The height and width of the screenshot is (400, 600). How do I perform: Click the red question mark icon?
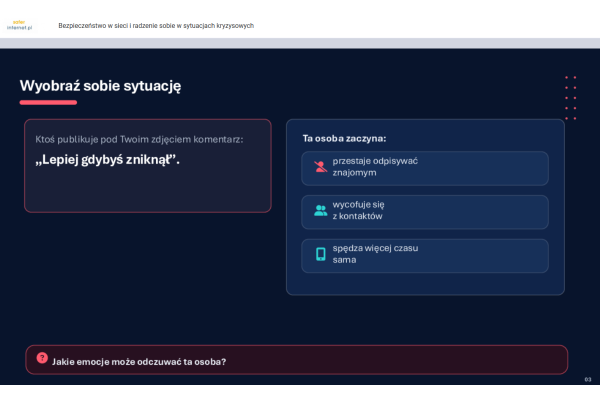coord(42,358)
